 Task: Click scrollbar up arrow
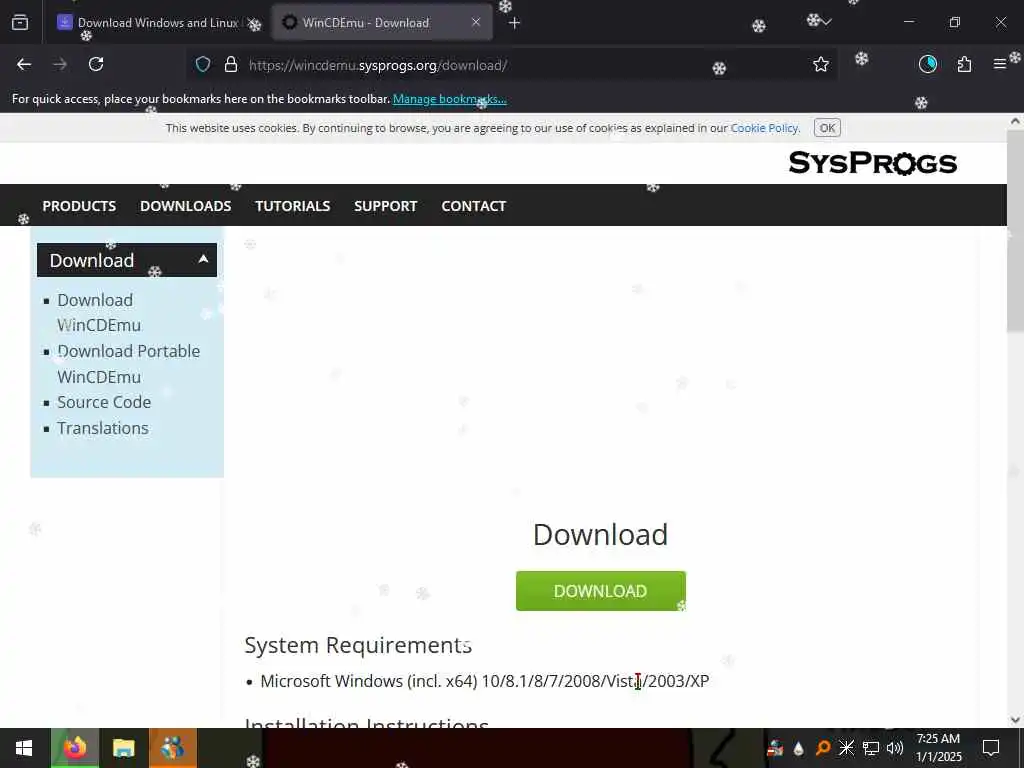(1015, 121)
